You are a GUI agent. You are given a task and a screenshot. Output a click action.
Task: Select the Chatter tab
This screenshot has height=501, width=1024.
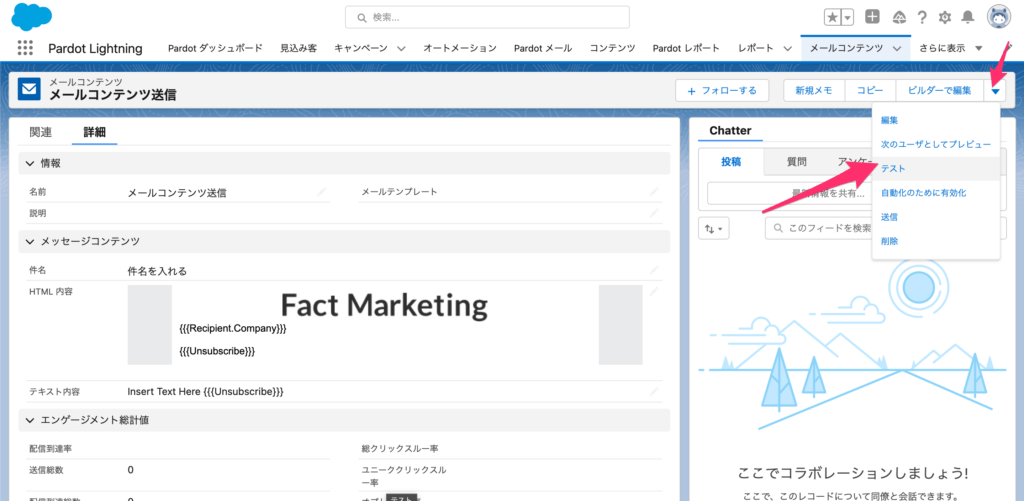[x=730, y=131]
